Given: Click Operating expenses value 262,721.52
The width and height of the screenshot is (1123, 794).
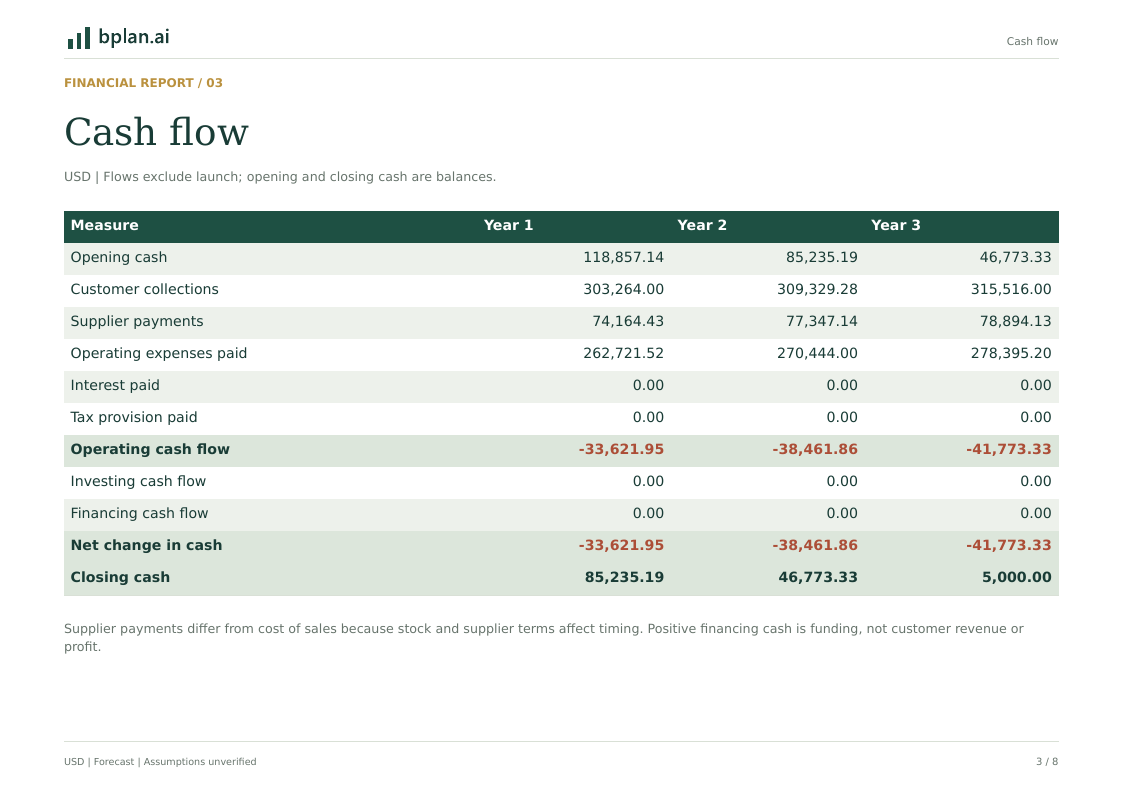Looking at the screenshot, I should (623, 354).
